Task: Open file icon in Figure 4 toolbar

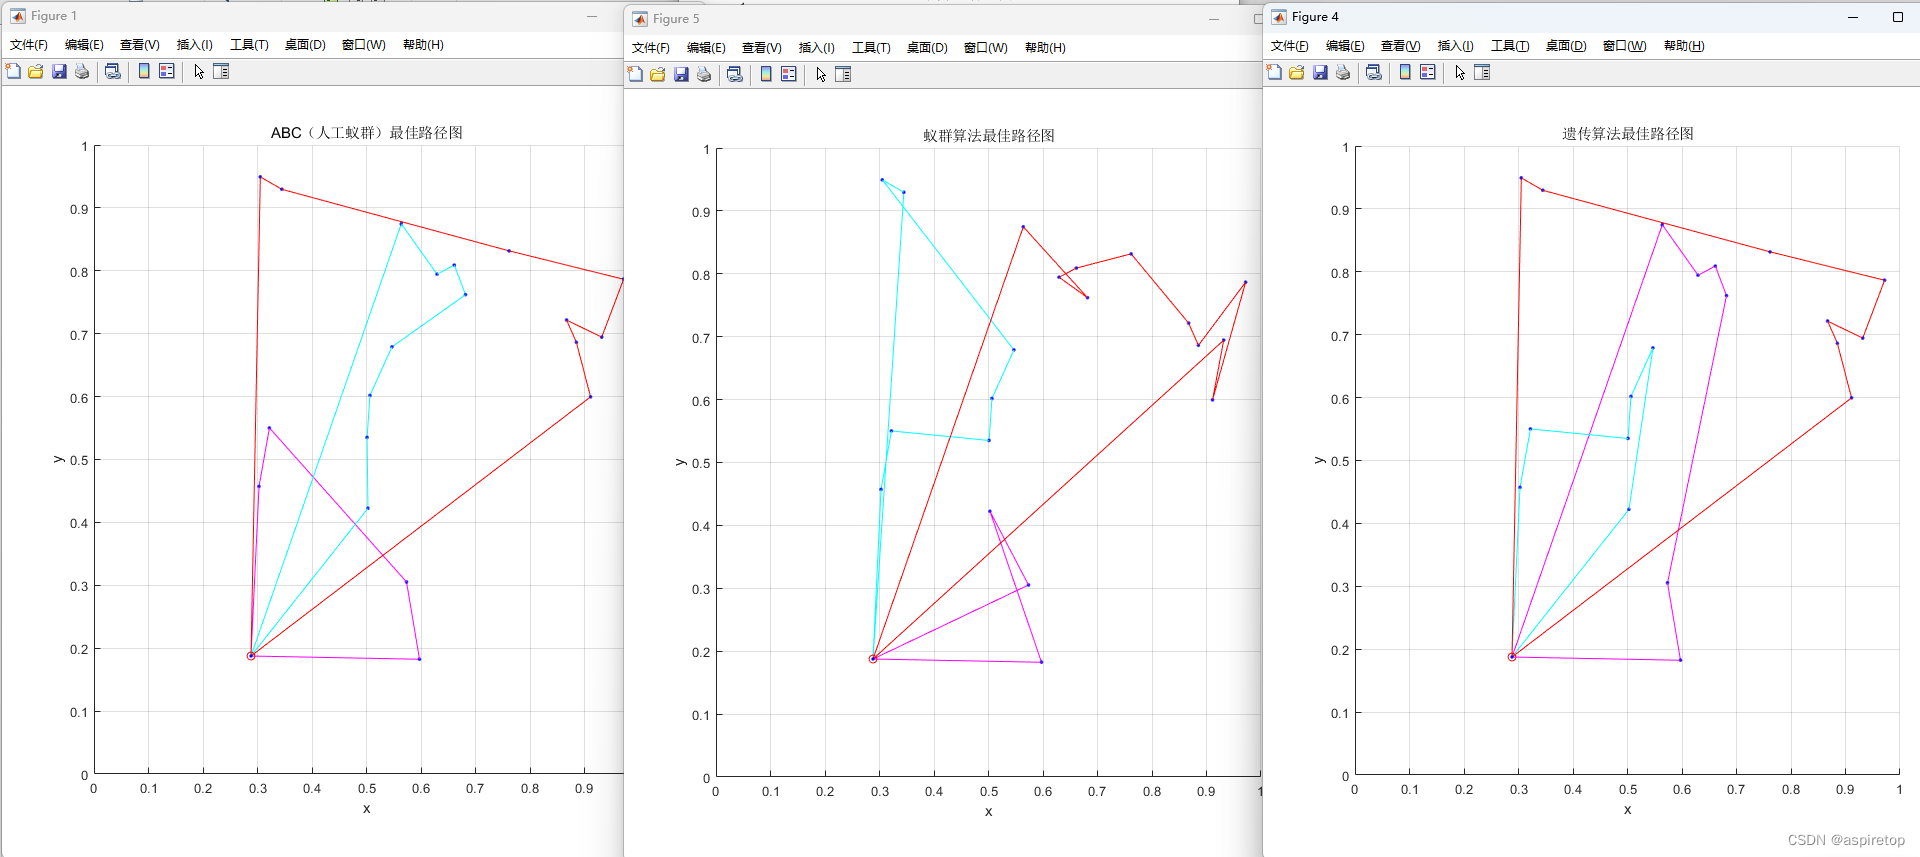Action: 1297,72
